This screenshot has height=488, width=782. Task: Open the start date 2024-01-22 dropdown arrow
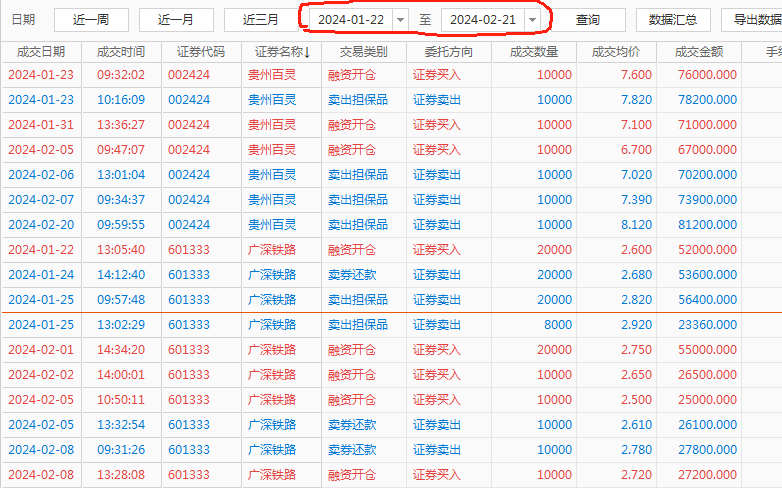400,20
